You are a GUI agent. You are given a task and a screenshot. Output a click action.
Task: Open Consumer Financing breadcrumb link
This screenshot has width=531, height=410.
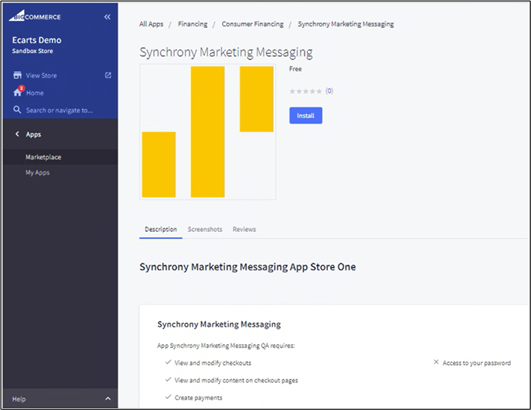253,24
